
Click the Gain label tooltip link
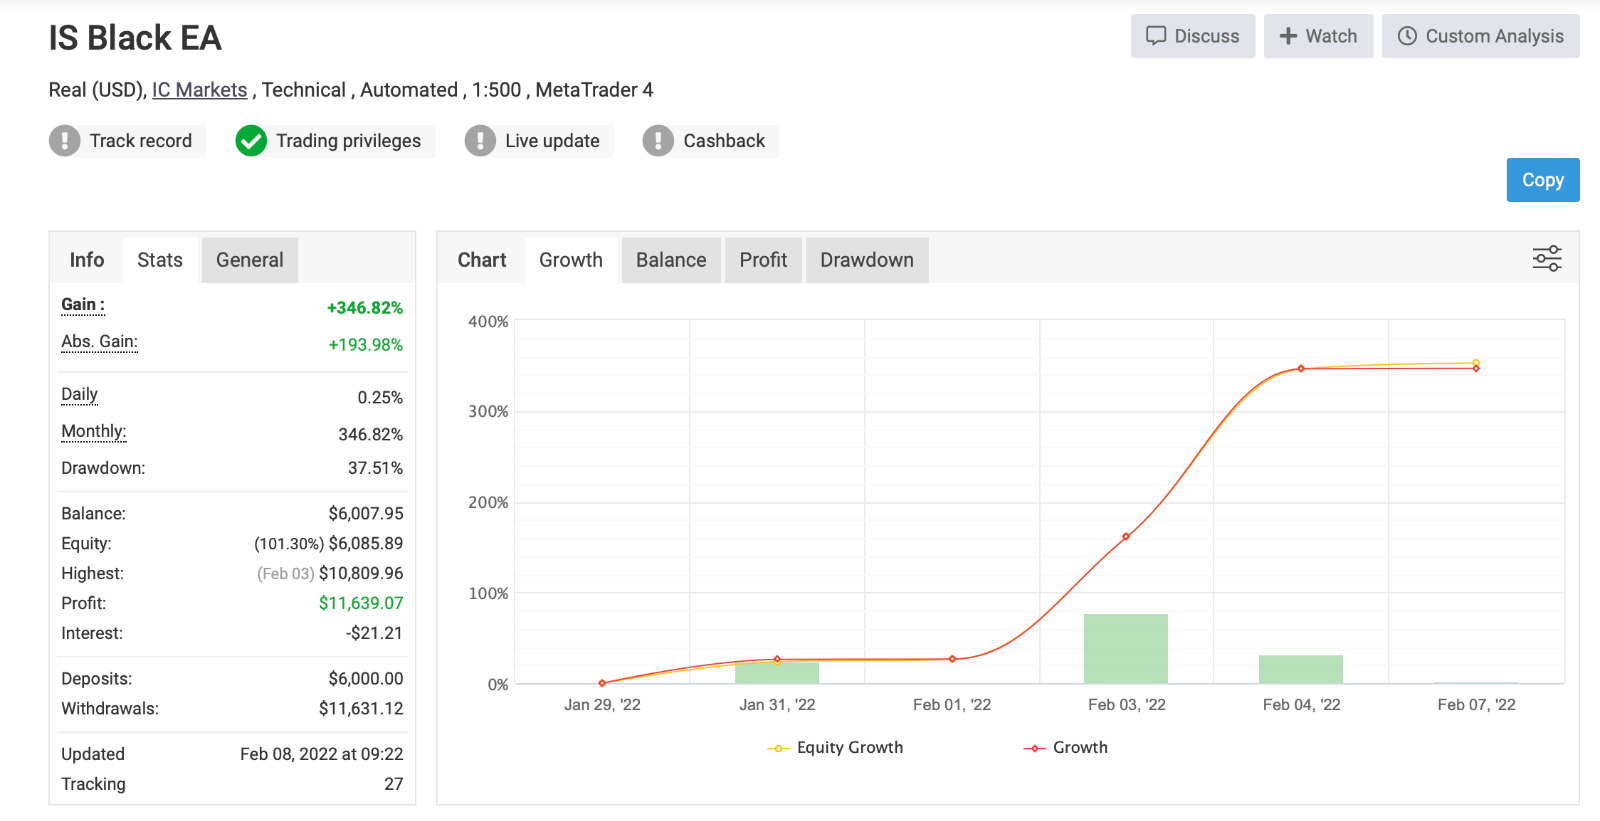click(83, 305)
